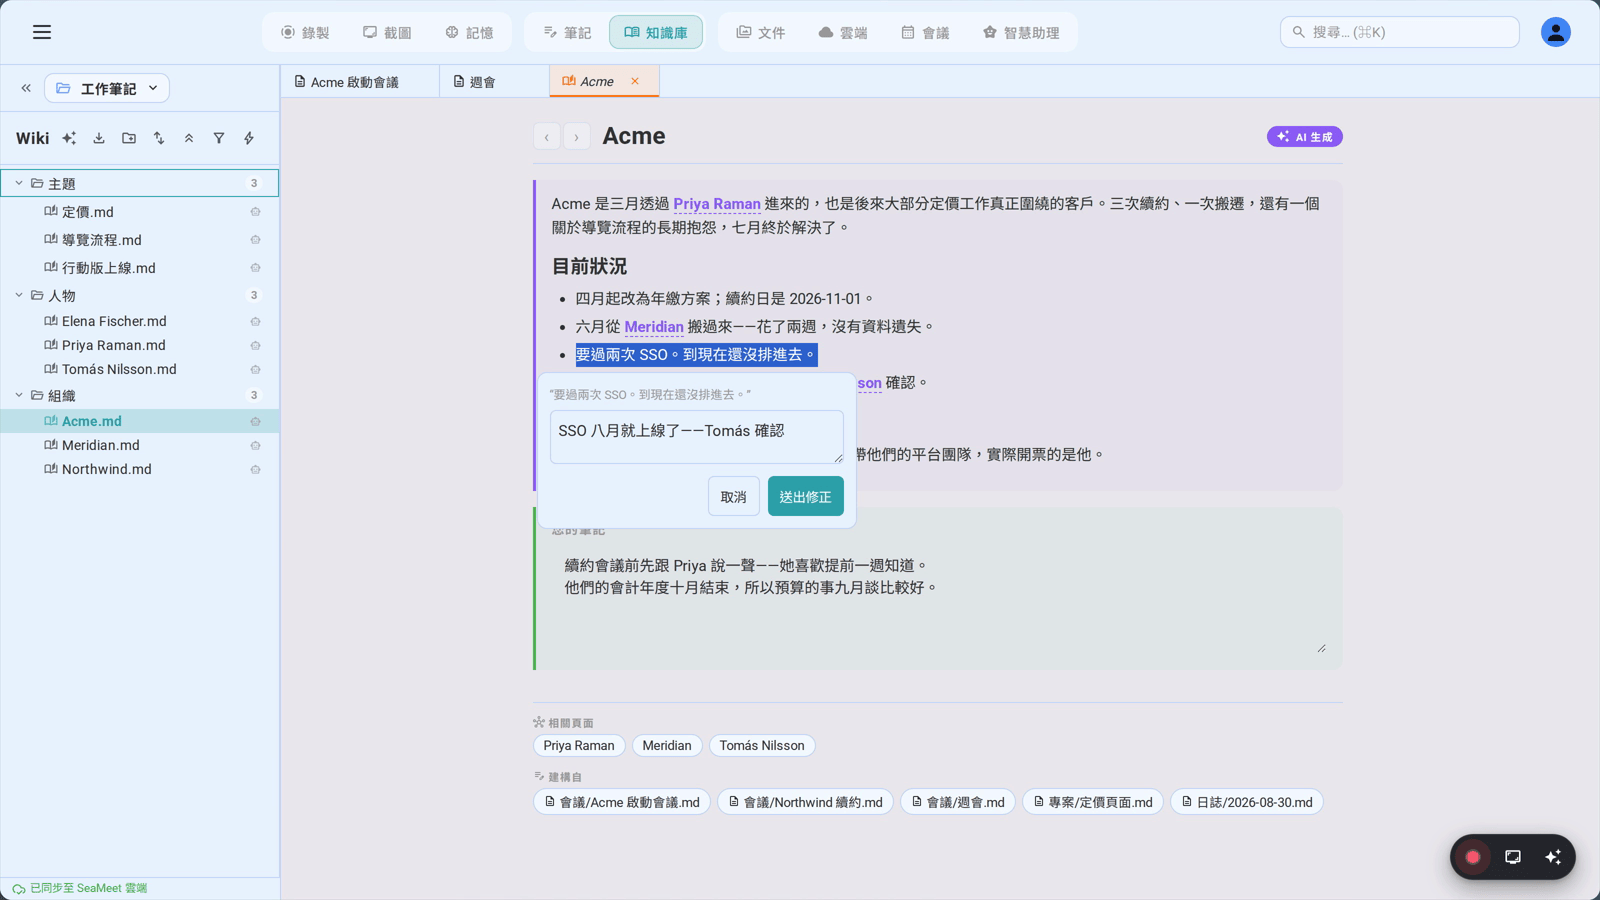The height and width of the screenshot is (900, 1600).
Task: Switch to 會議 section
Action: pos(925,32)
